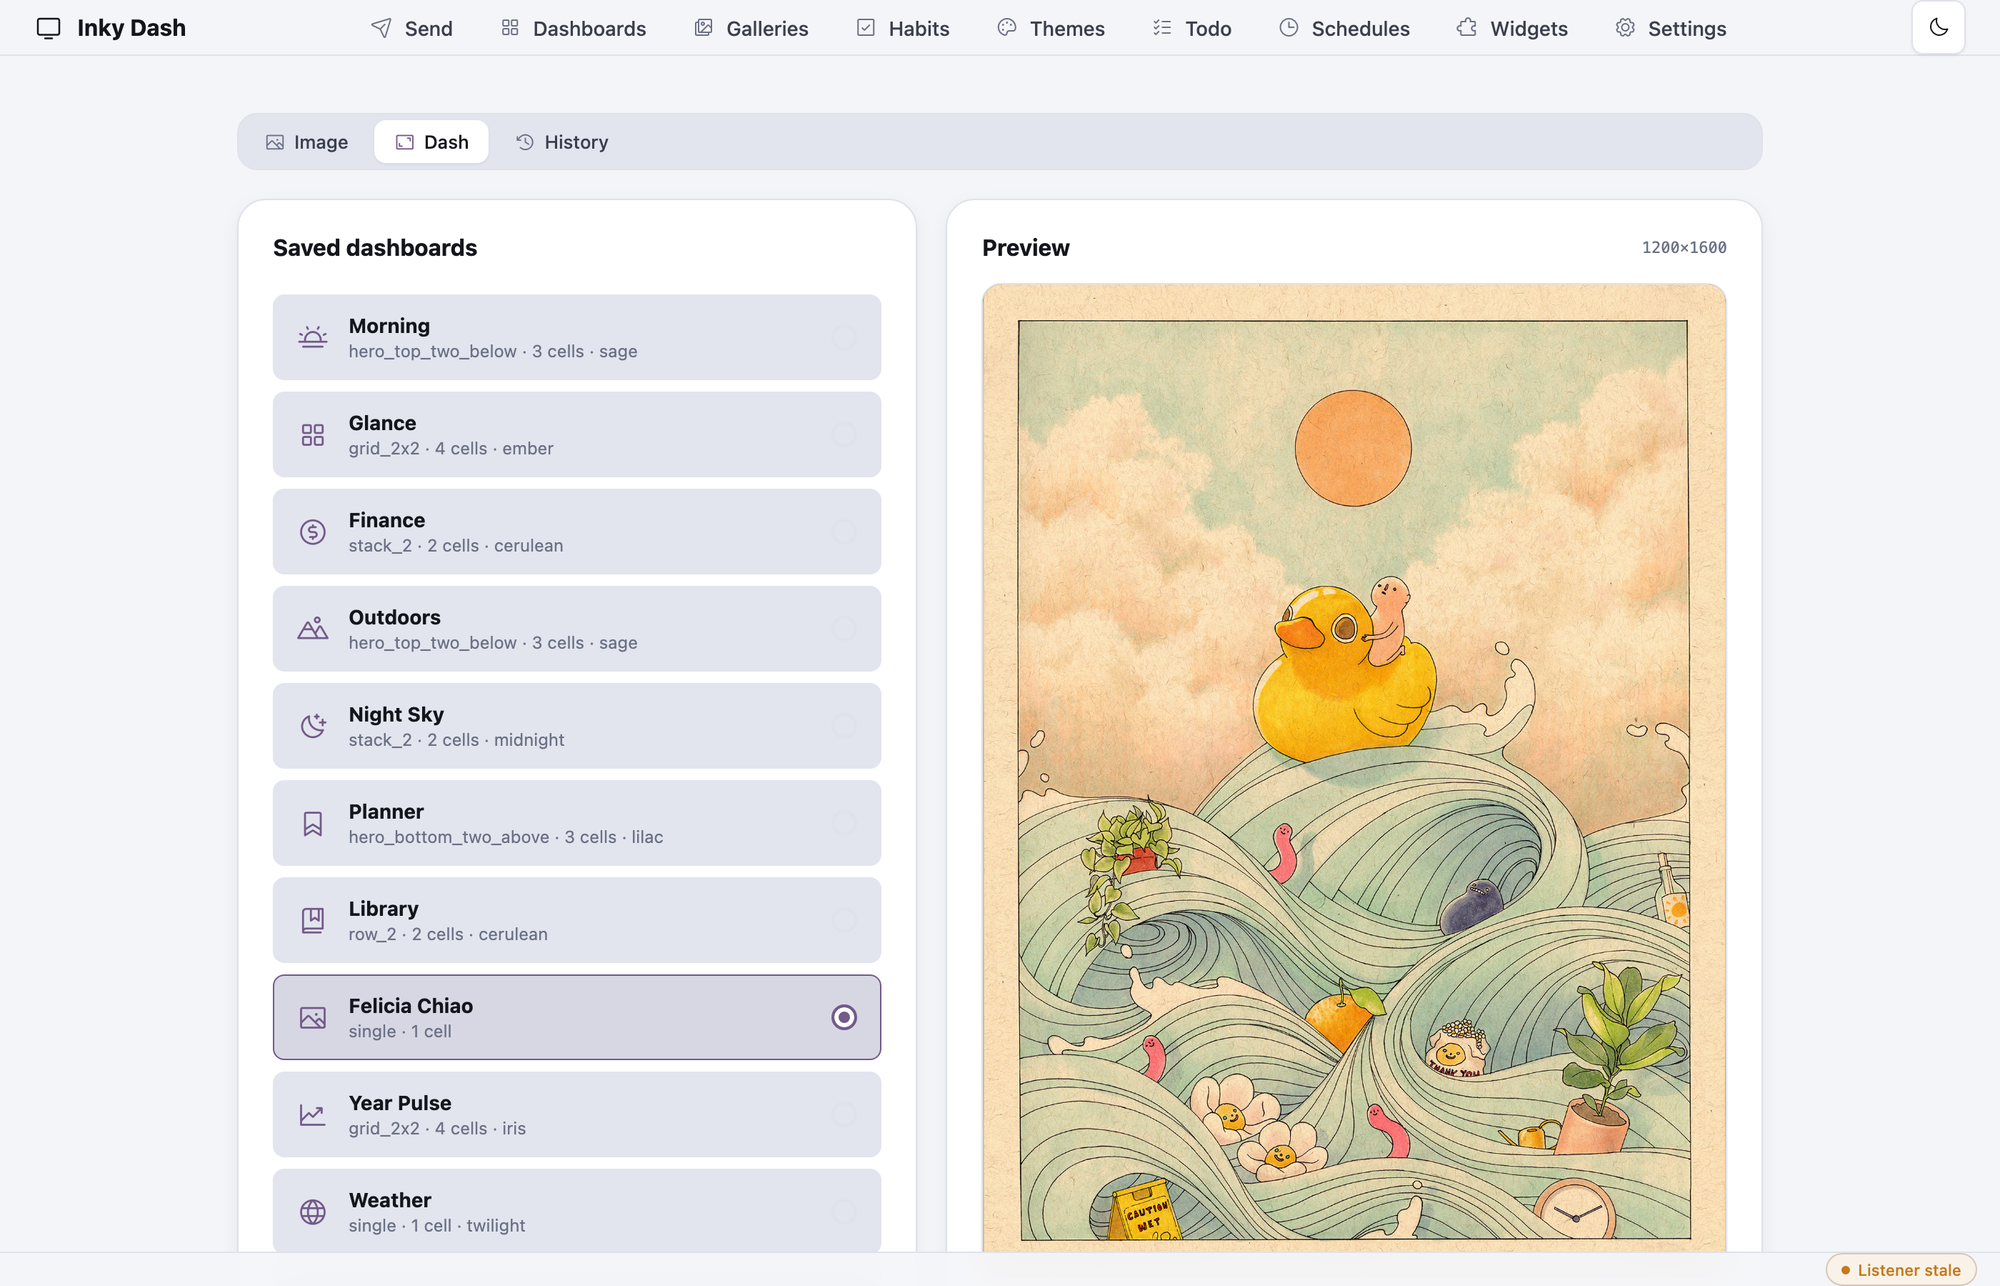
Task: Click the 'grid_2x2 · 4 cells · iris' description
Action: [437, 1128]
